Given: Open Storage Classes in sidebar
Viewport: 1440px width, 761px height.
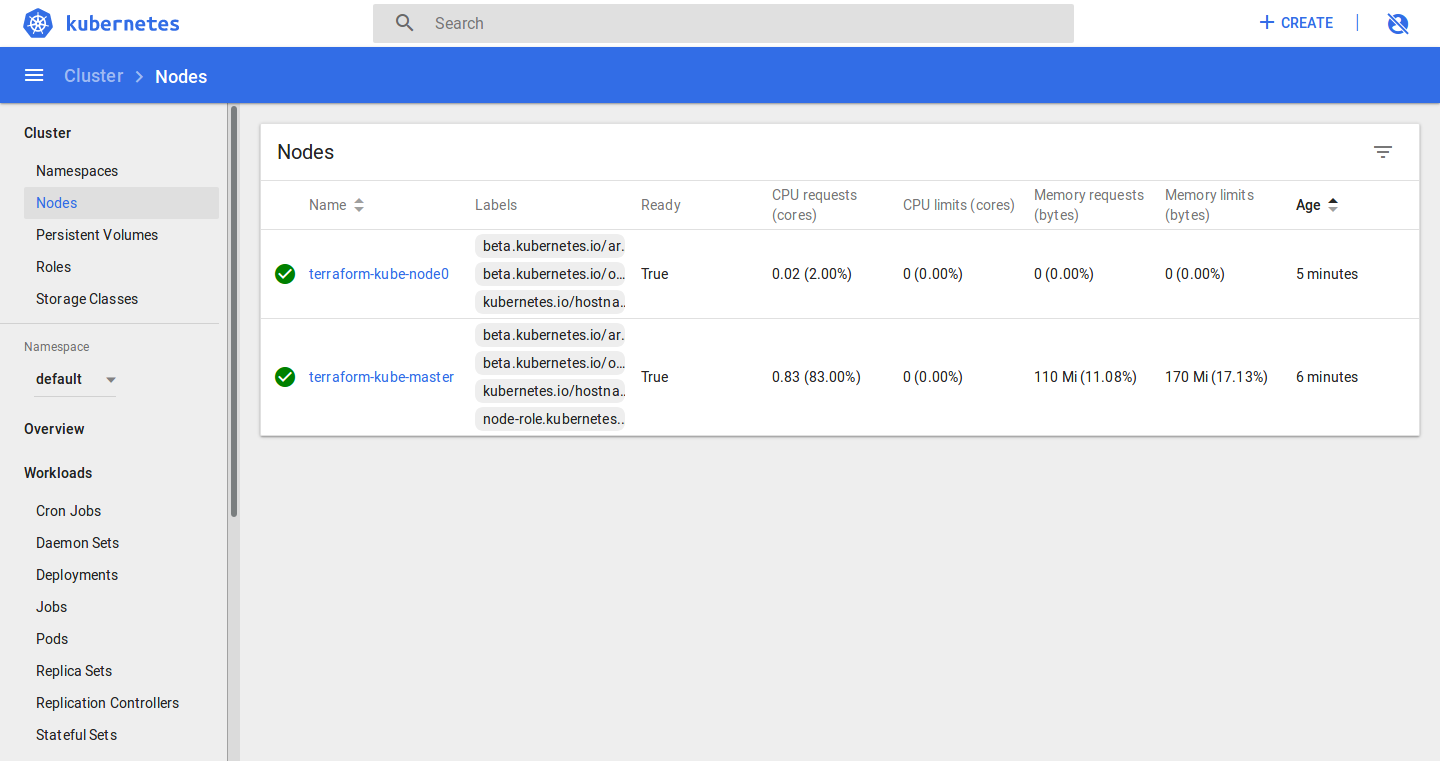Looking at the screenshot, I should [x=87, y=299].
